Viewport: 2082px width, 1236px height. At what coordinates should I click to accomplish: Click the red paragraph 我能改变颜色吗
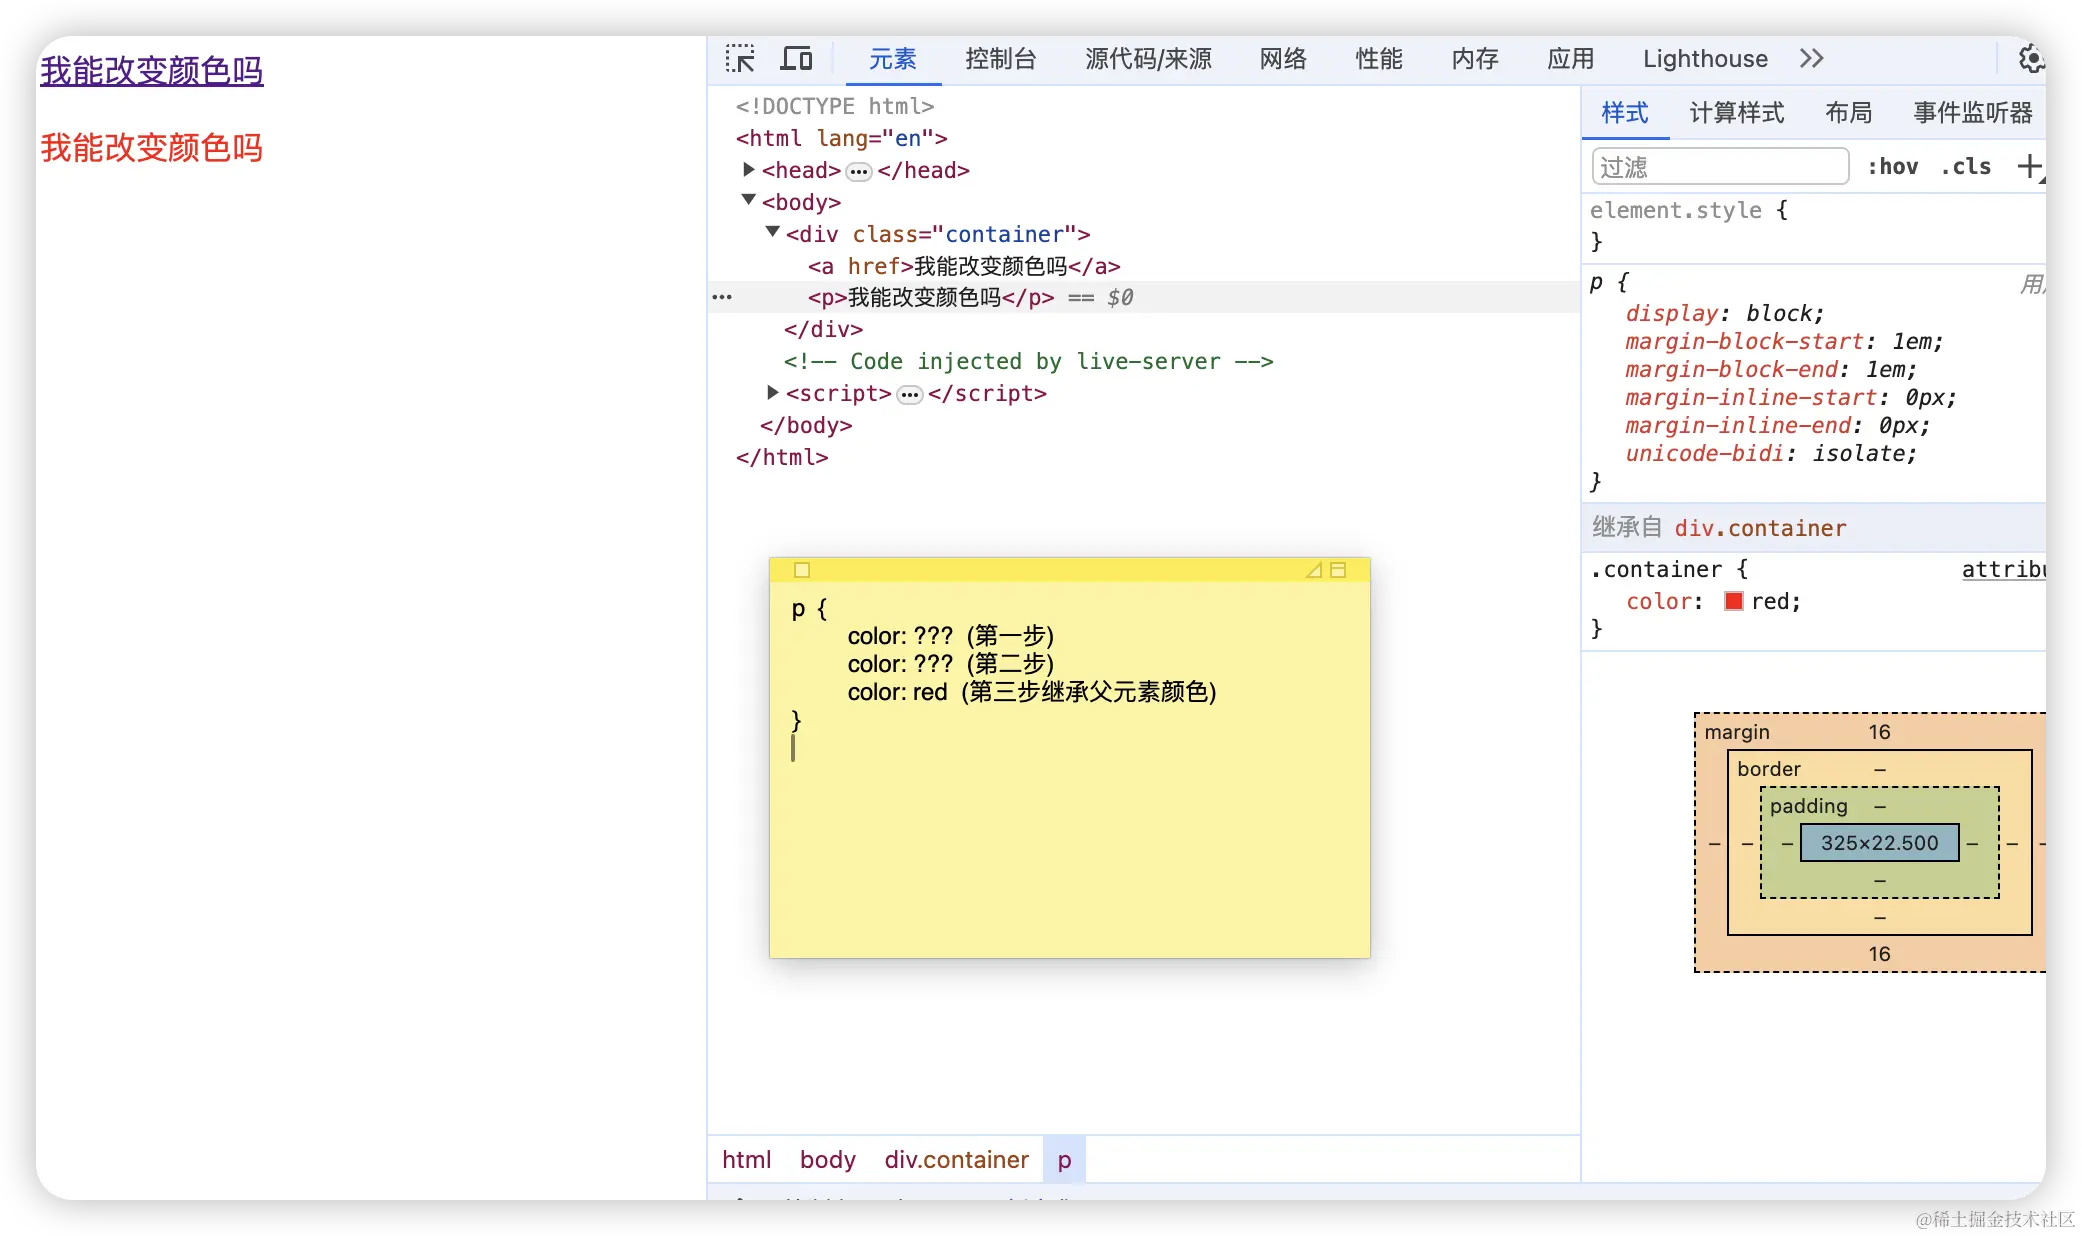point(151,148)
